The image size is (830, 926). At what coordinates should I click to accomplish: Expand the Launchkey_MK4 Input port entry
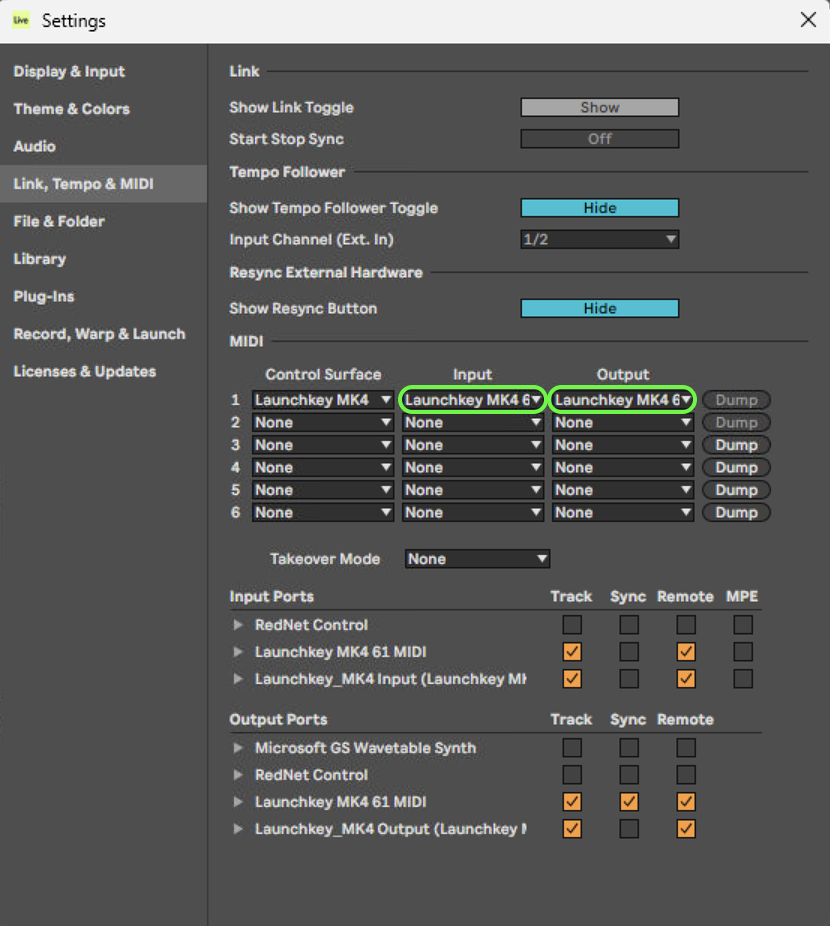coord(238,679)
